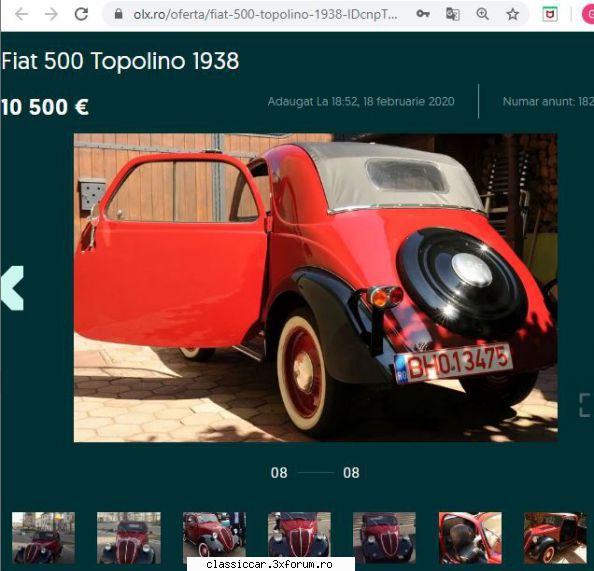Open the pink profile avatar

(588, 14)
